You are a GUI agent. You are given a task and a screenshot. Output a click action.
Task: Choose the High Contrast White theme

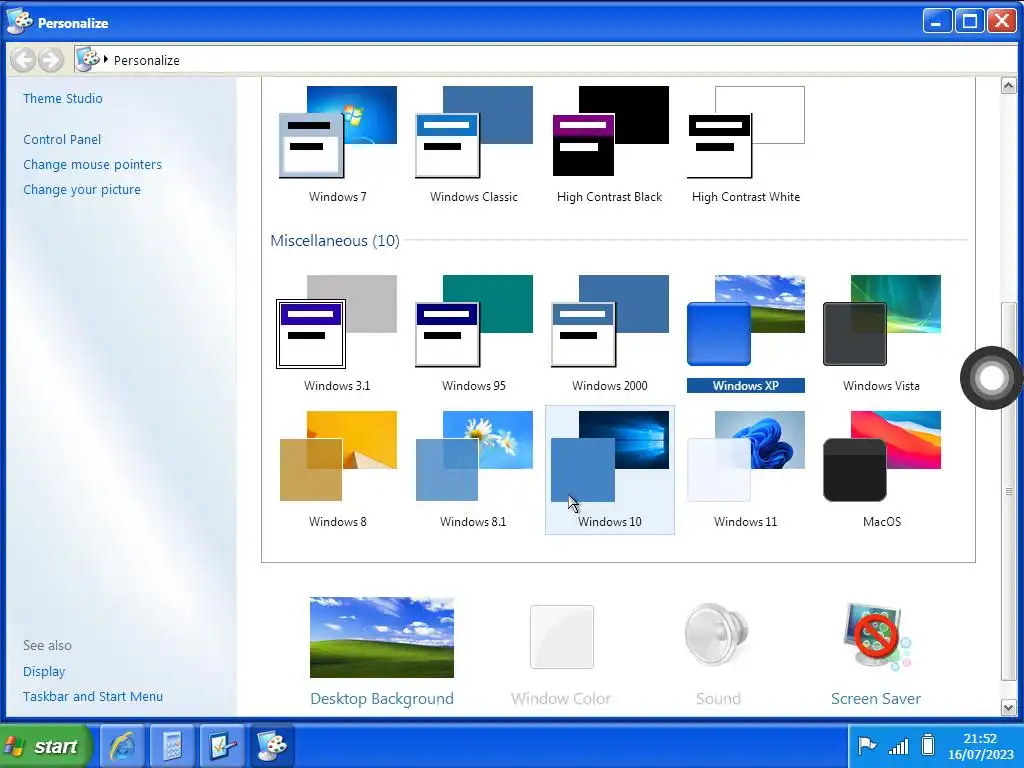[x=746, y=131]
